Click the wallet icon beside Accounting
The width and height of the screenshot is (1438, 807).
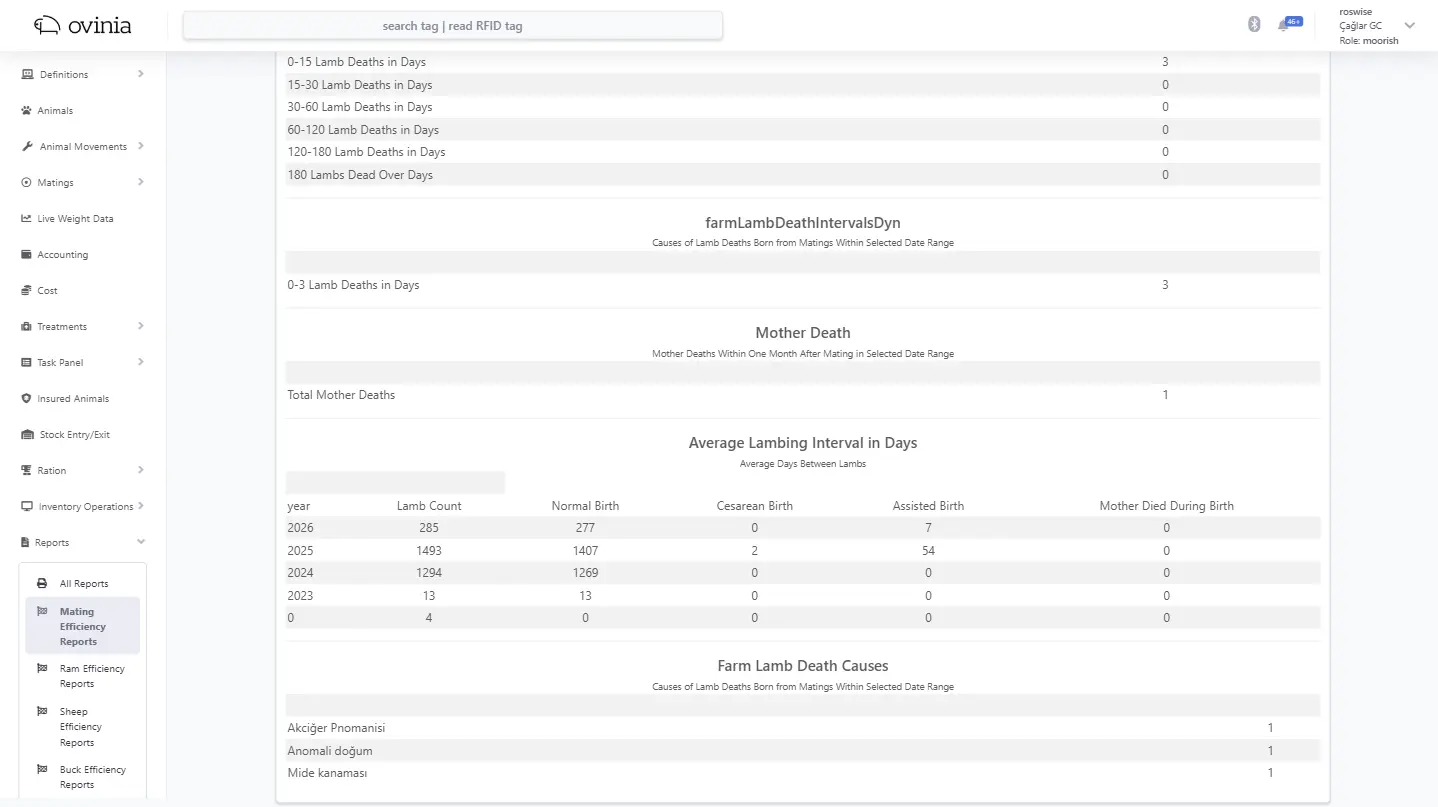[x=27, y=255]
